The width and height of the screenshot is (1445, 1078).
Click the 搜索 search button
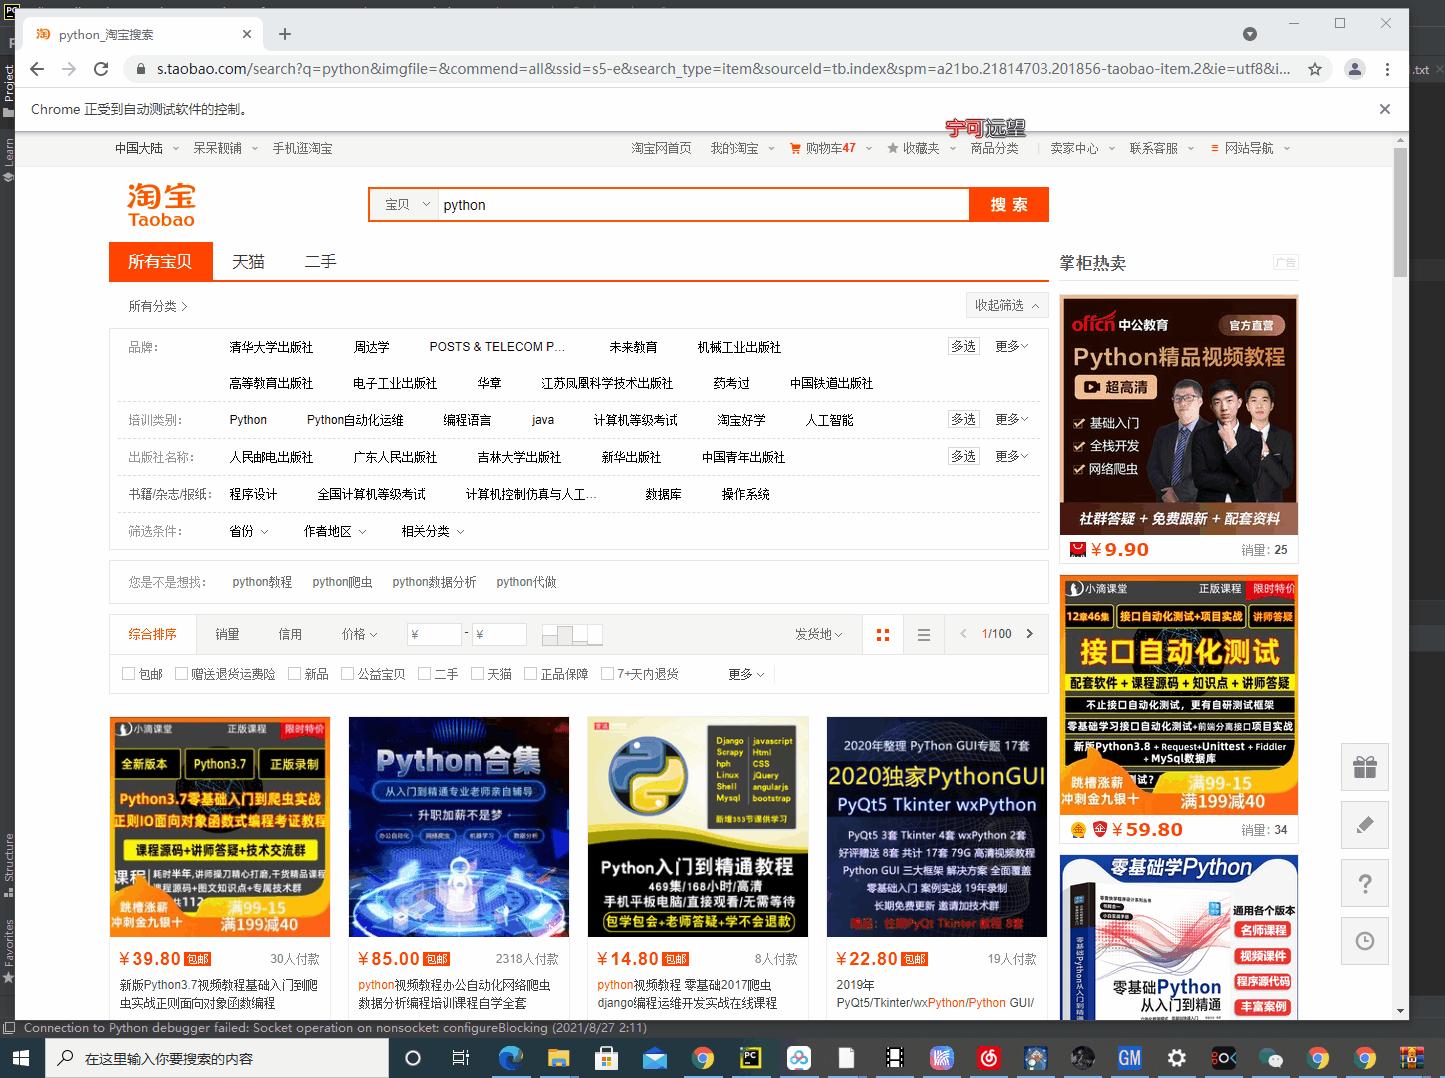1008,204
